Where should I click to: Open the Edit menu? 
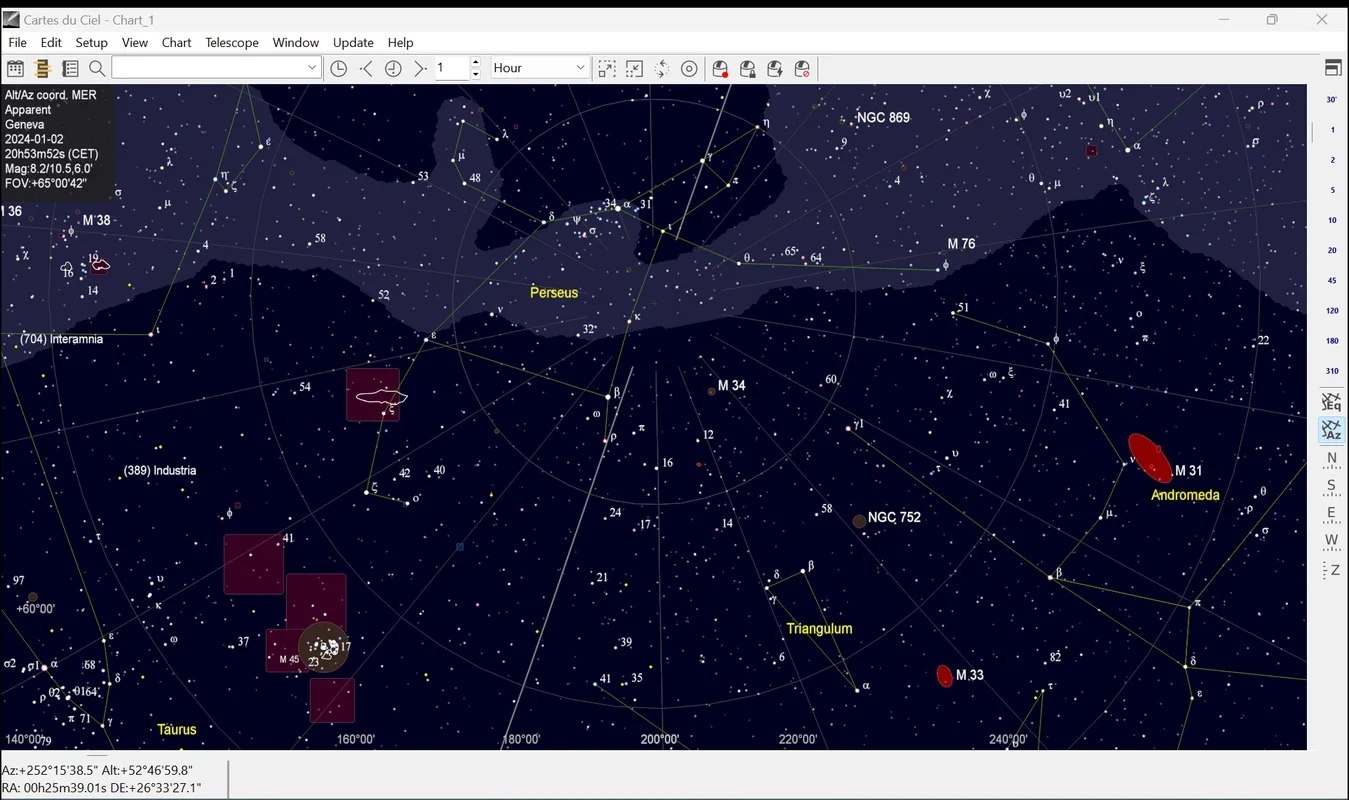[x=51, y=42]
